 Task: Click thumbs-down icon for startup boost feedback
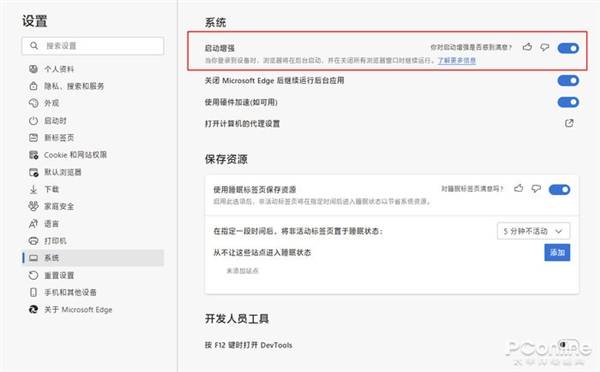(x=545, y=47)
